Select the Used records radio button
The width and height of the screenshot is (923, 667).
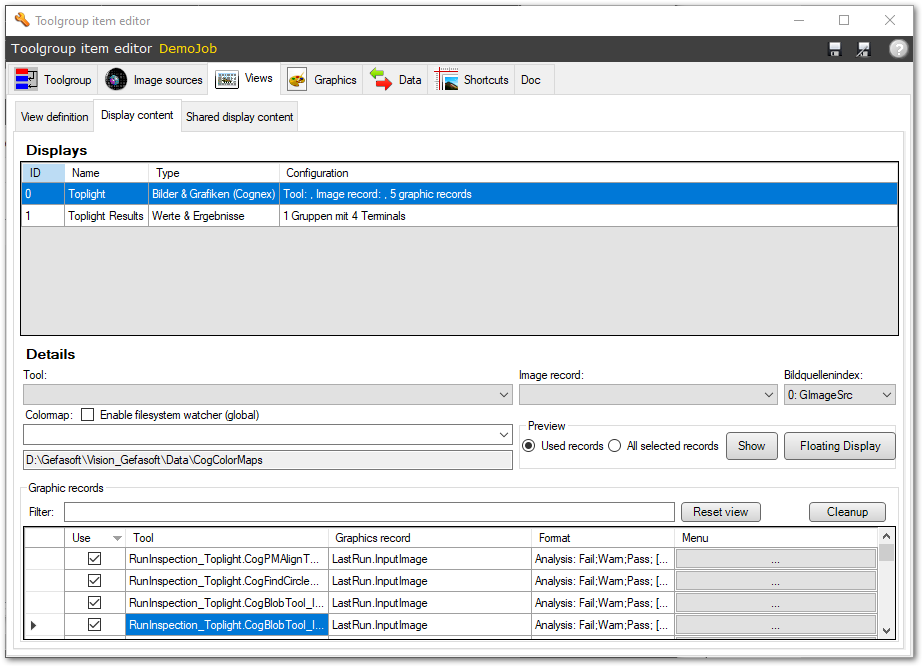[x=529, y=446]
